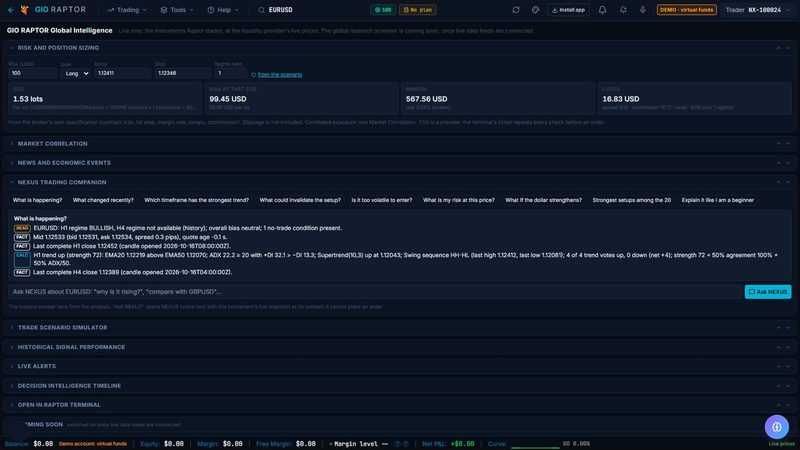Move News and Economic Events section up
The width and height of the screenshot is (800, 450).
tap(779, 163)
